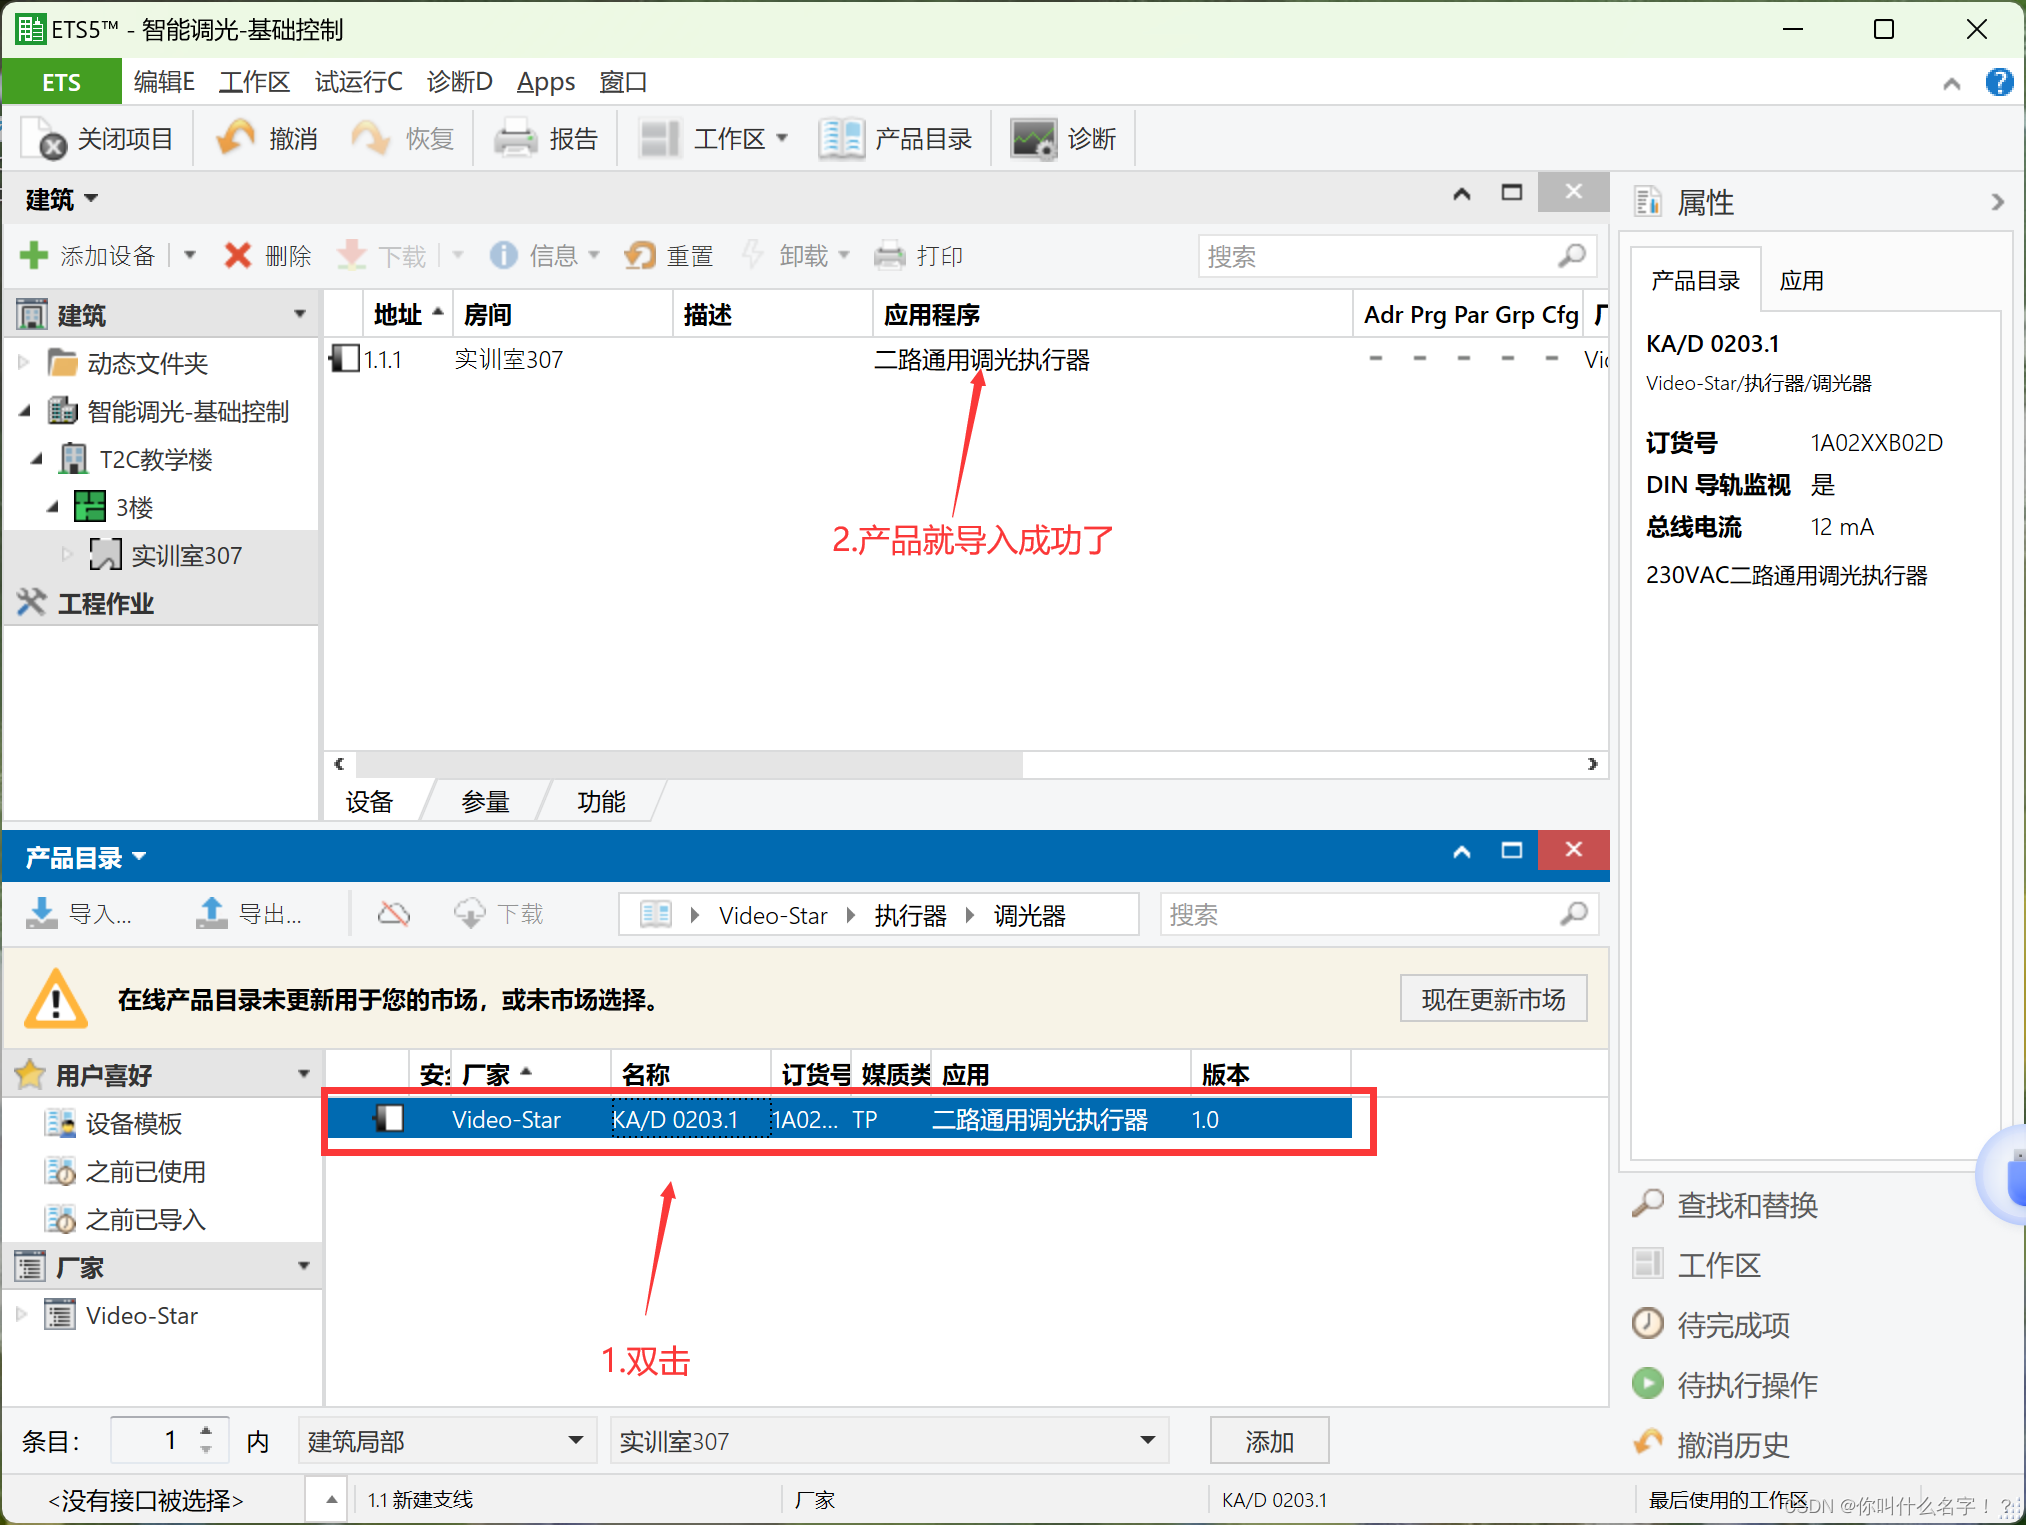Click the catalog Export upload icon
The height and width of the screenshot is (1525, 2026).
212,913
